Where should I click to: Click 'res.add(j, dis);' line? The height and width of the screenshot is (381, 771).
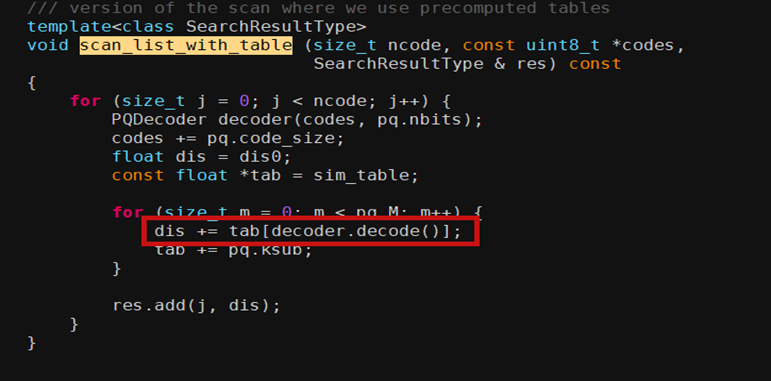196,306
